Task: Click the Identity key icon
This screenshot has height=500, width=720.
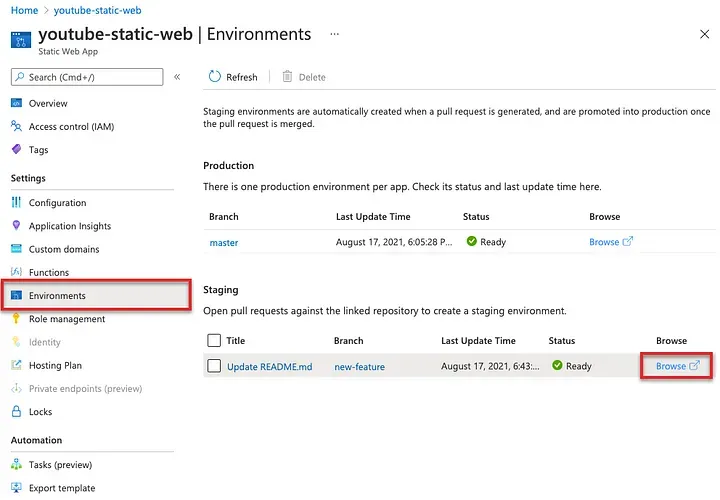Action: pos(17,342)
